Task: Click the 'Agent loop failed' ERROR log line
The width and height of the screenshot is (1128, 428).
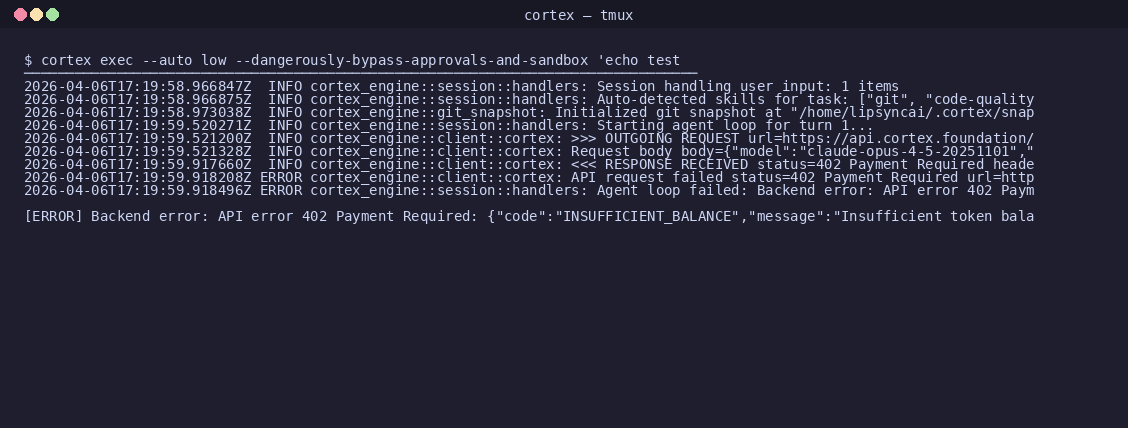Action: [529, 190]
